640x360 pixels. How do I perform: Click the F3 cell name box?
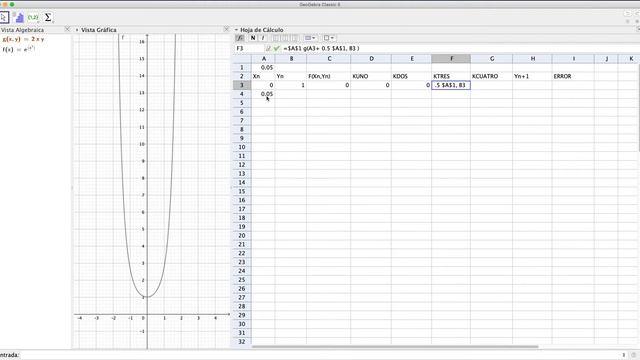click(x=249, y=48)
